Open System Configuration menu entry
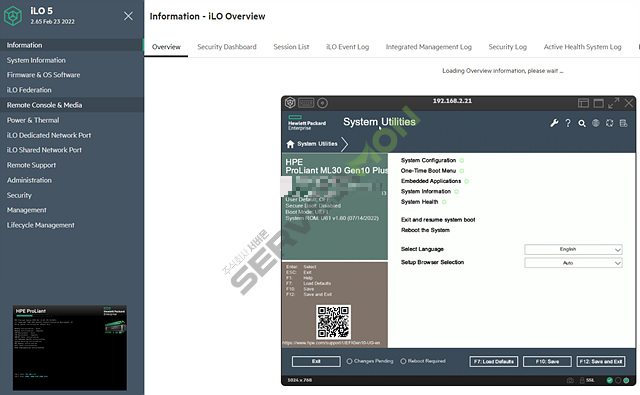The width and height of the screenshot is (640, 395). (x=428, y=160)
